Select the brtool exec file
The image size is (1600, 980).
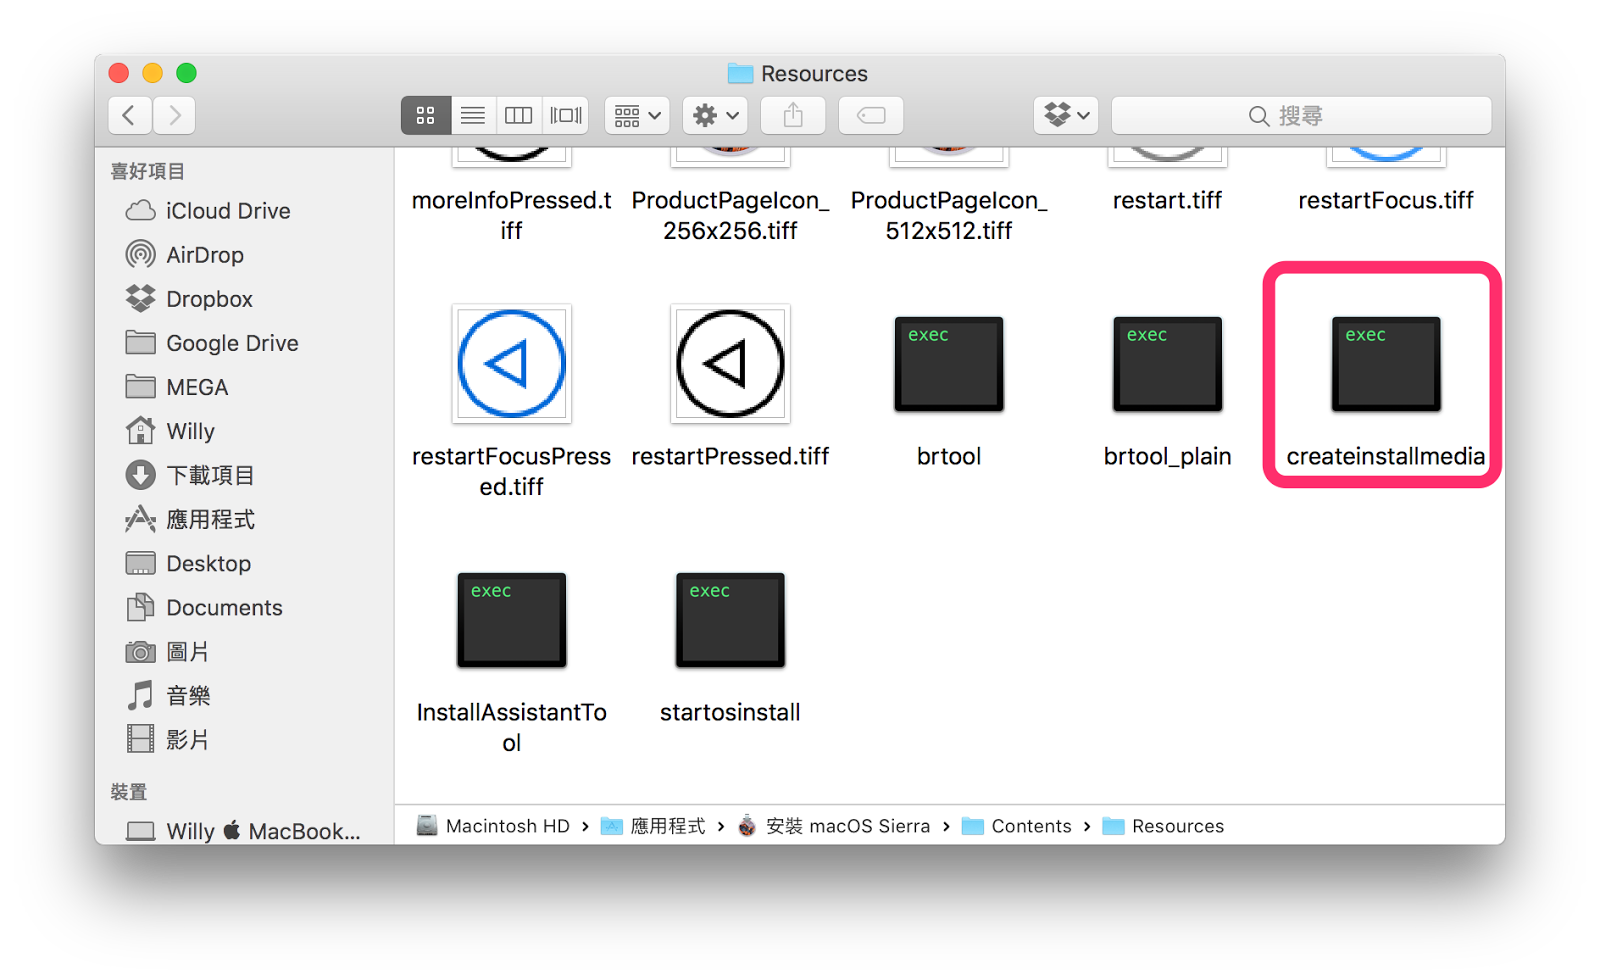click(948, 364)
